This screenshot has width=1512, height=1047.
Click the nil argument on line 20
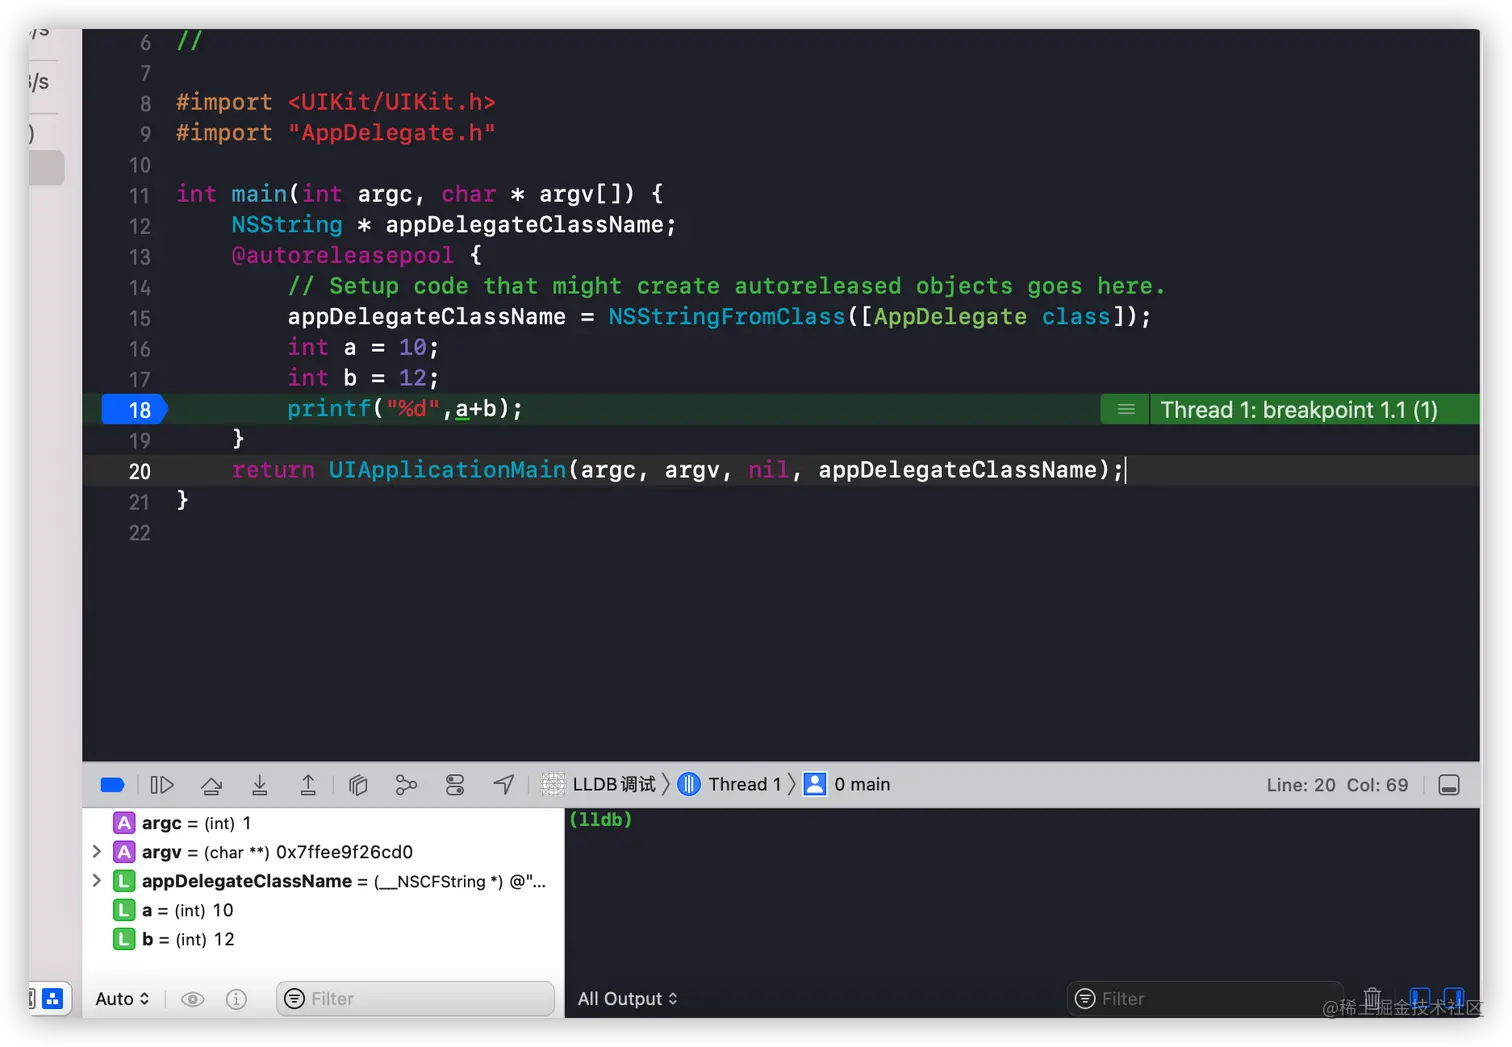click(768, 470)
